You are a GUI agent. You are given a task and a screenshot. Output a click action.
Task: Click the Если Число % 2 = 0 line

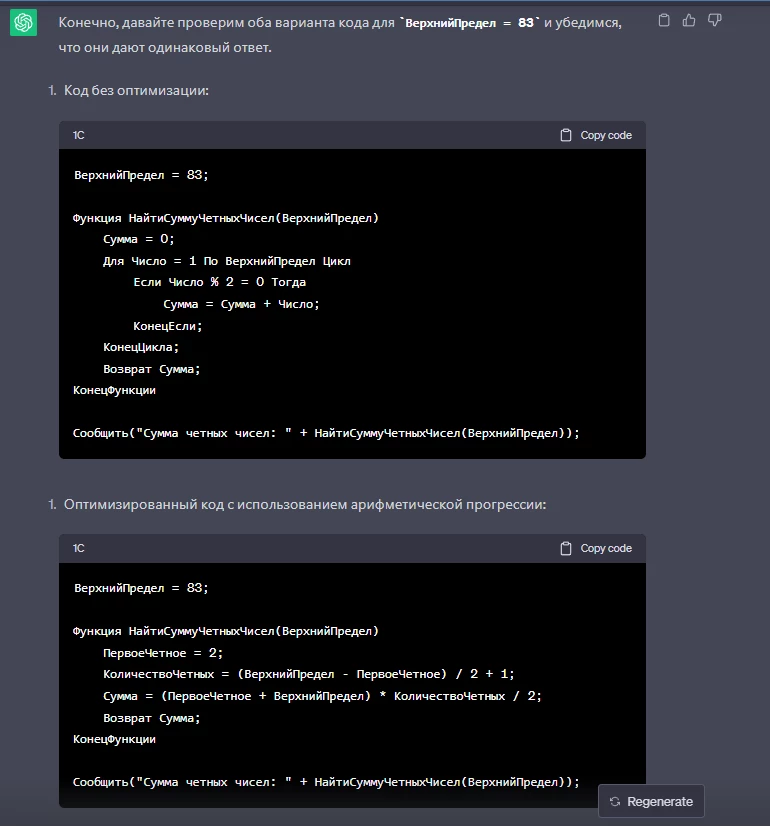click(220, 282)
